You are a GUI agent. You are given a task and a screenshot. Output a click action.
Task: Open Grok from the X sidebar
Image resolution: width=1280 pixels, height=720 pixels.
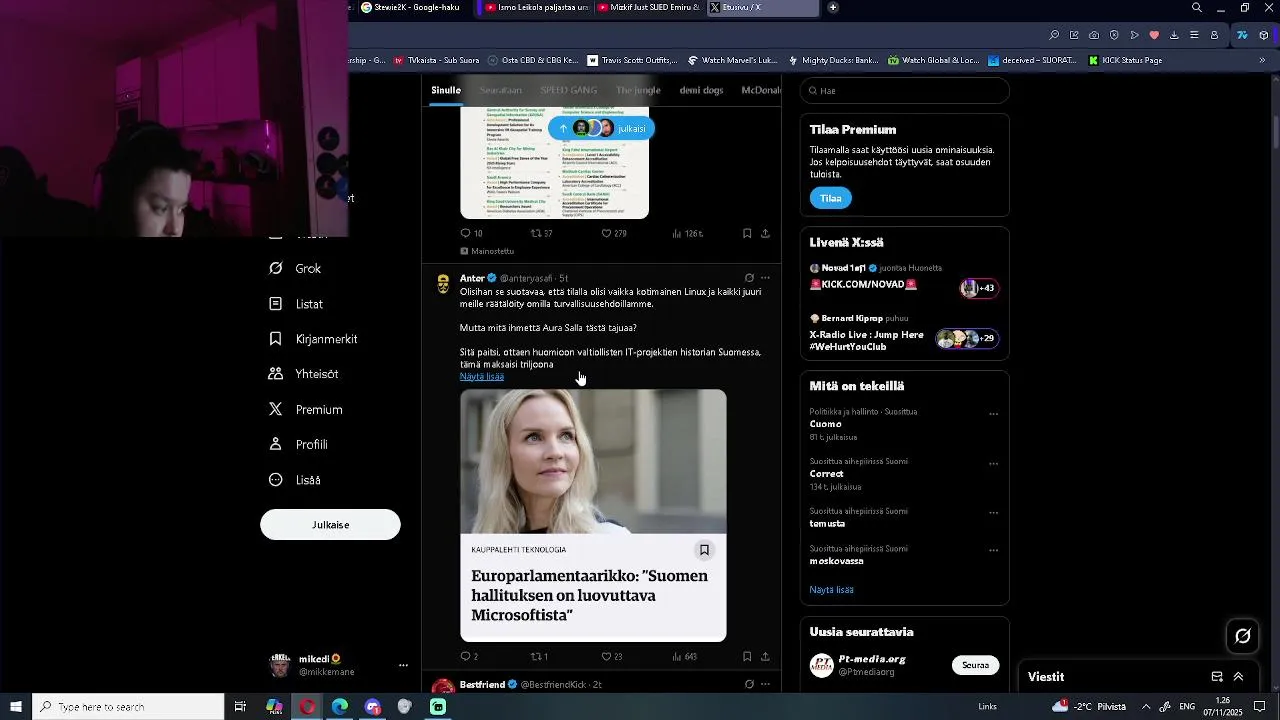(x=295, y=269)
